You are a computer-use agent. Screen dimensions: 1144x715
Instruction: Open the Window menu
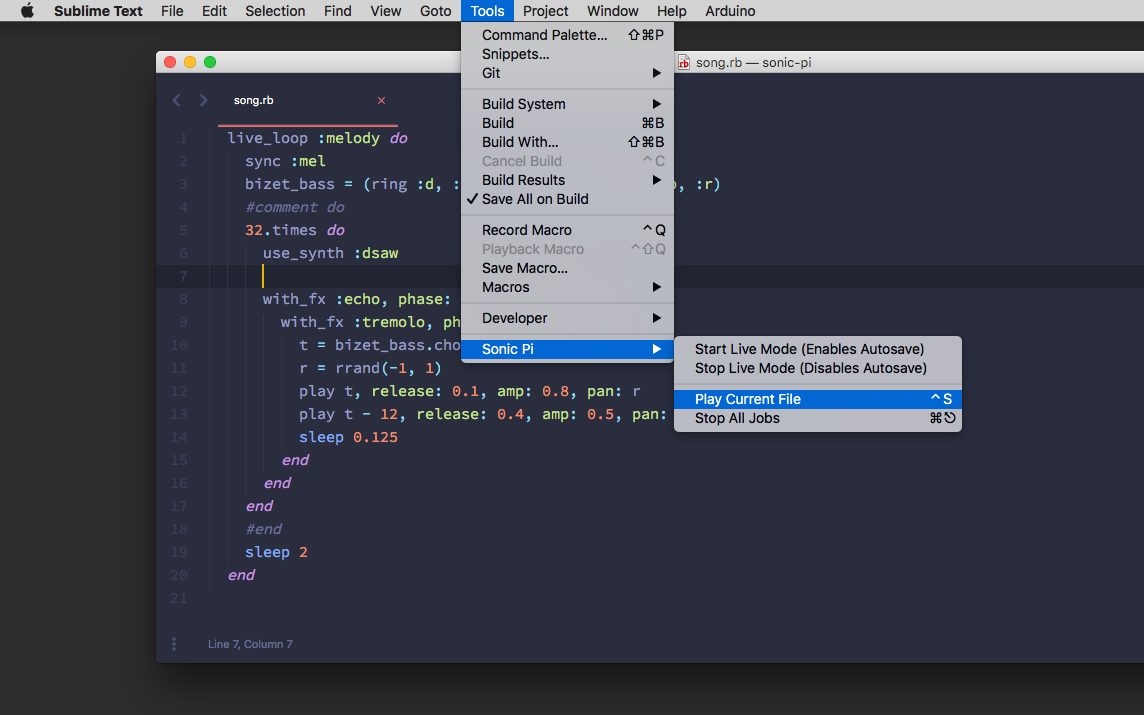(x=613, y=11)
